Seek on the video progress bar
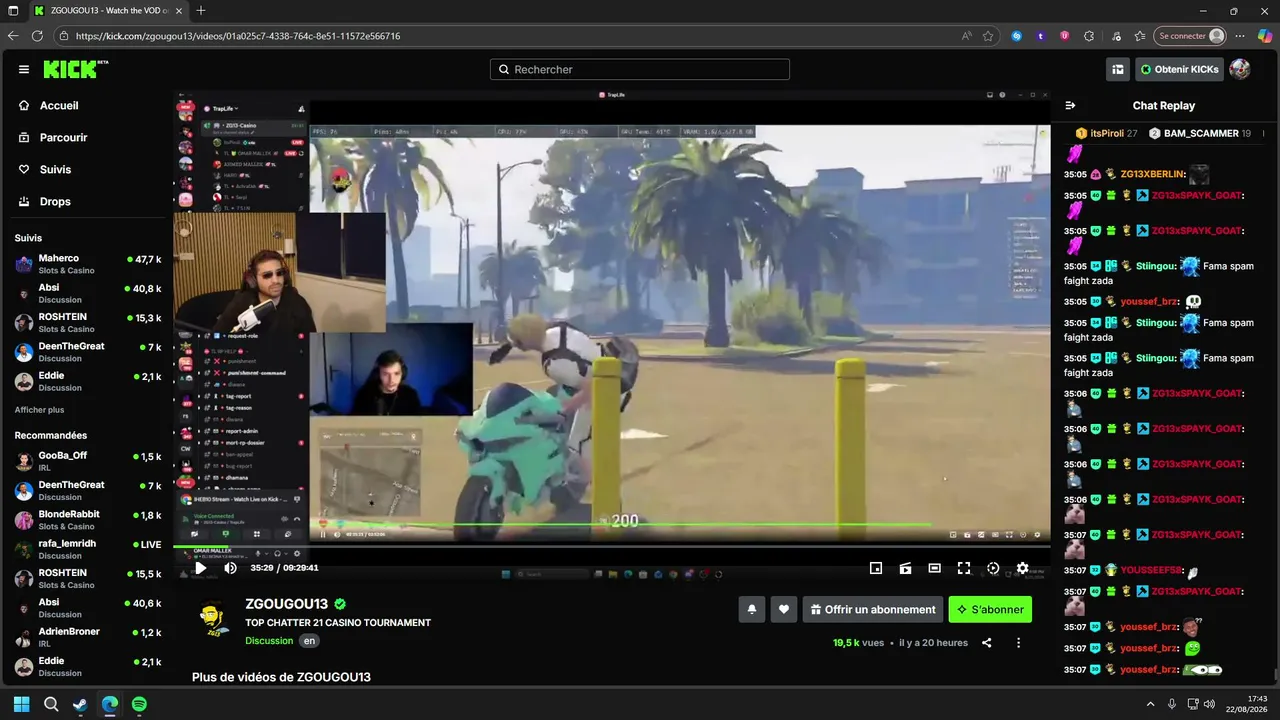This screenshot has height=720, width=1280. 612,547
